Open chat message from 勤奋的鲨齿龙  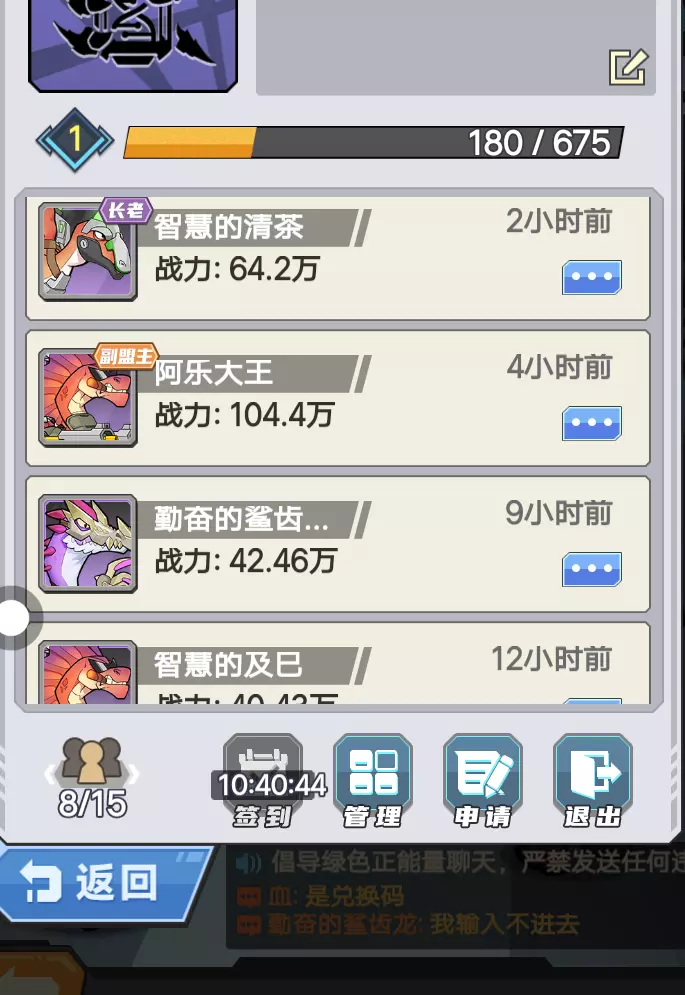[409, 924]
